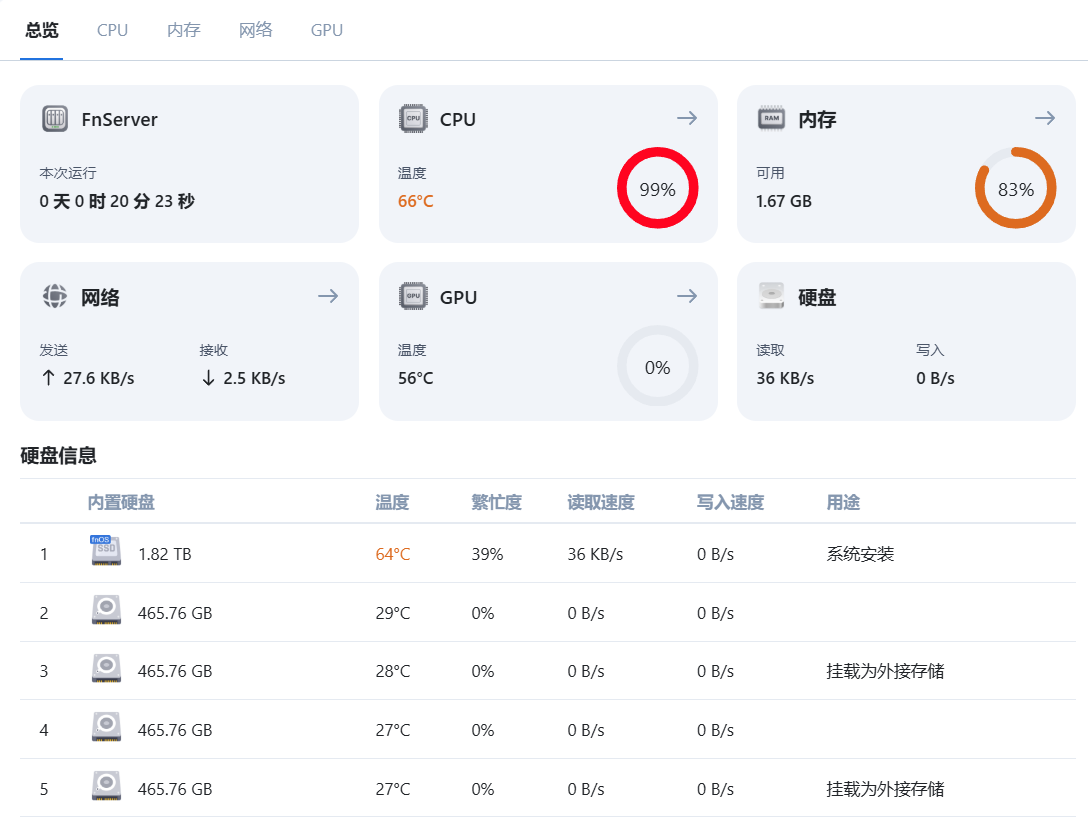1088x831 pixels.
Task: Open memory details via arrow
Action: 1045,118
